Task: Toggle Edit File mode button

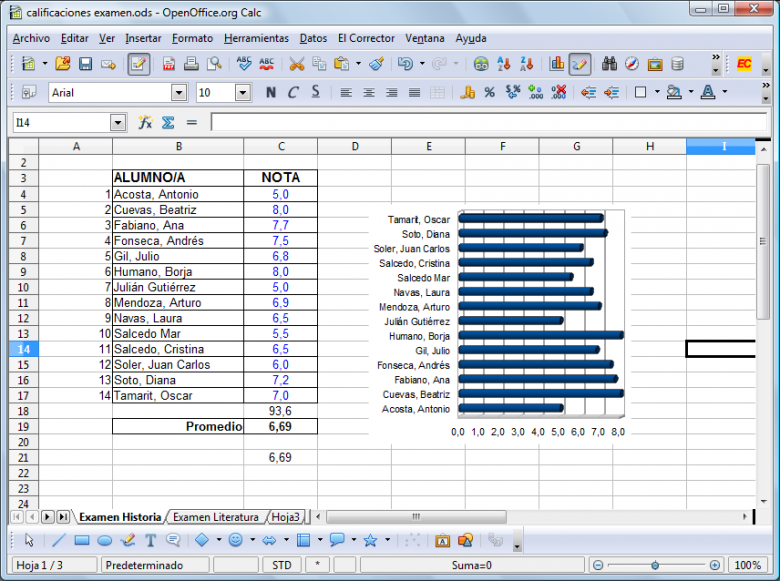Action: 139,64
